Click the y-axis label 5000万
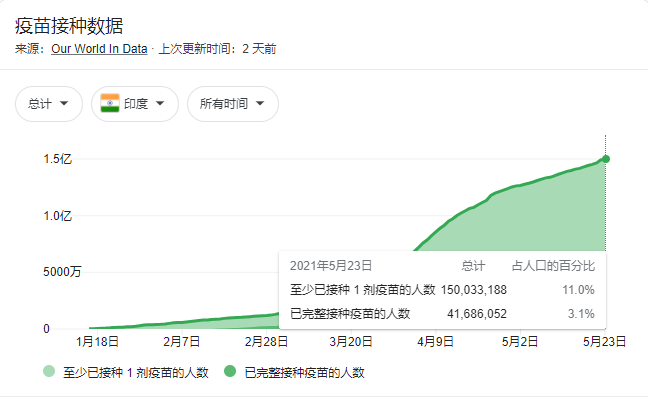 [62, 272]
